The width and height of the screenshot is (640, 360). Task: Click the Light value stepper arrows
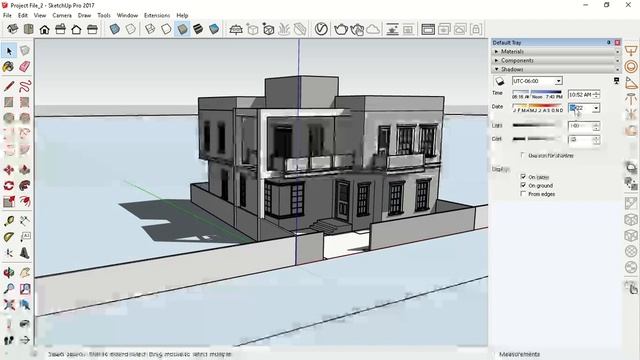point(596,126)
